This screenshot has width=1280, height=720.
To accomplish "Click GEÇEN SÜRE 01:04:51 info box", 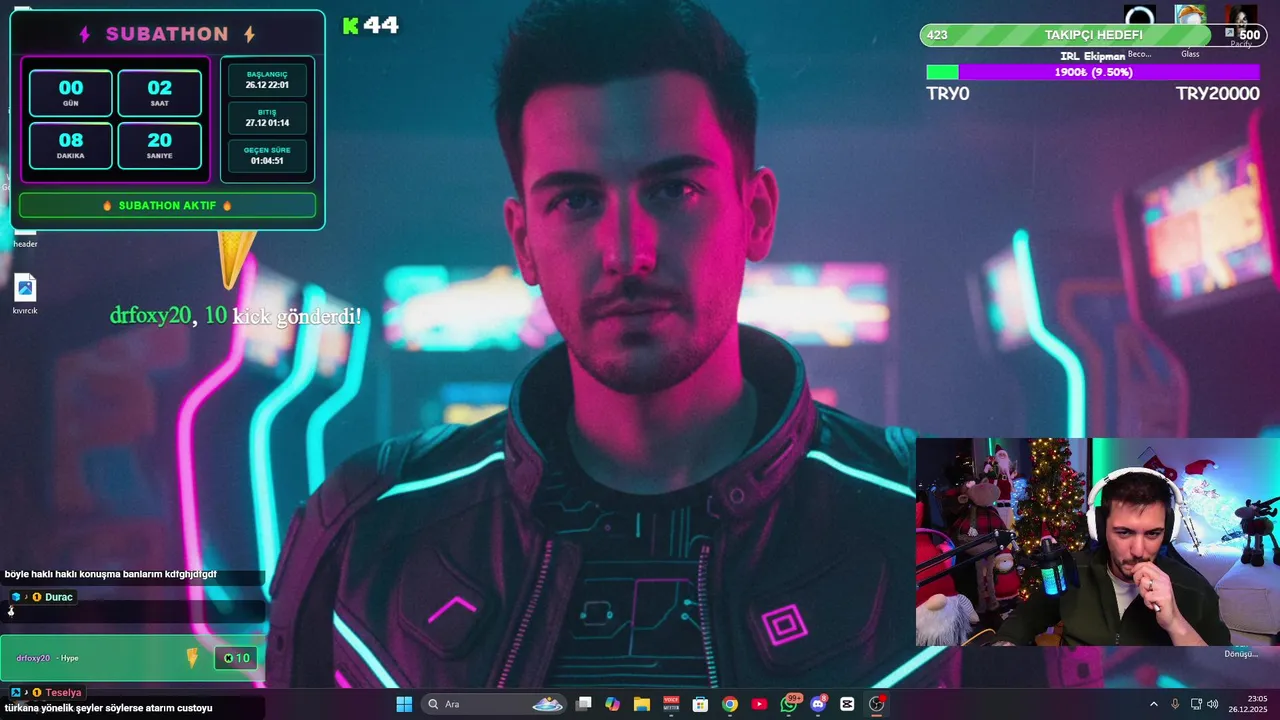I will point(267,155).
